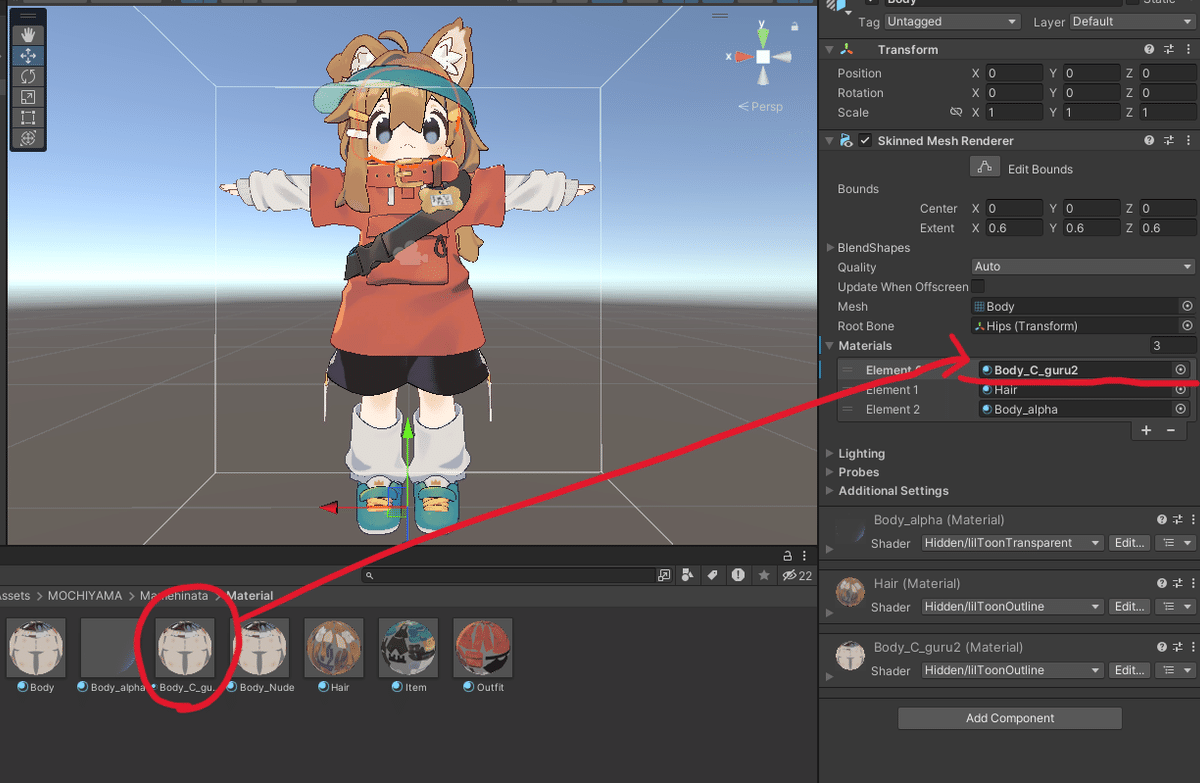Toggle Update When Offscreen checkbox
1200x783 pixels.
(978, 287)
